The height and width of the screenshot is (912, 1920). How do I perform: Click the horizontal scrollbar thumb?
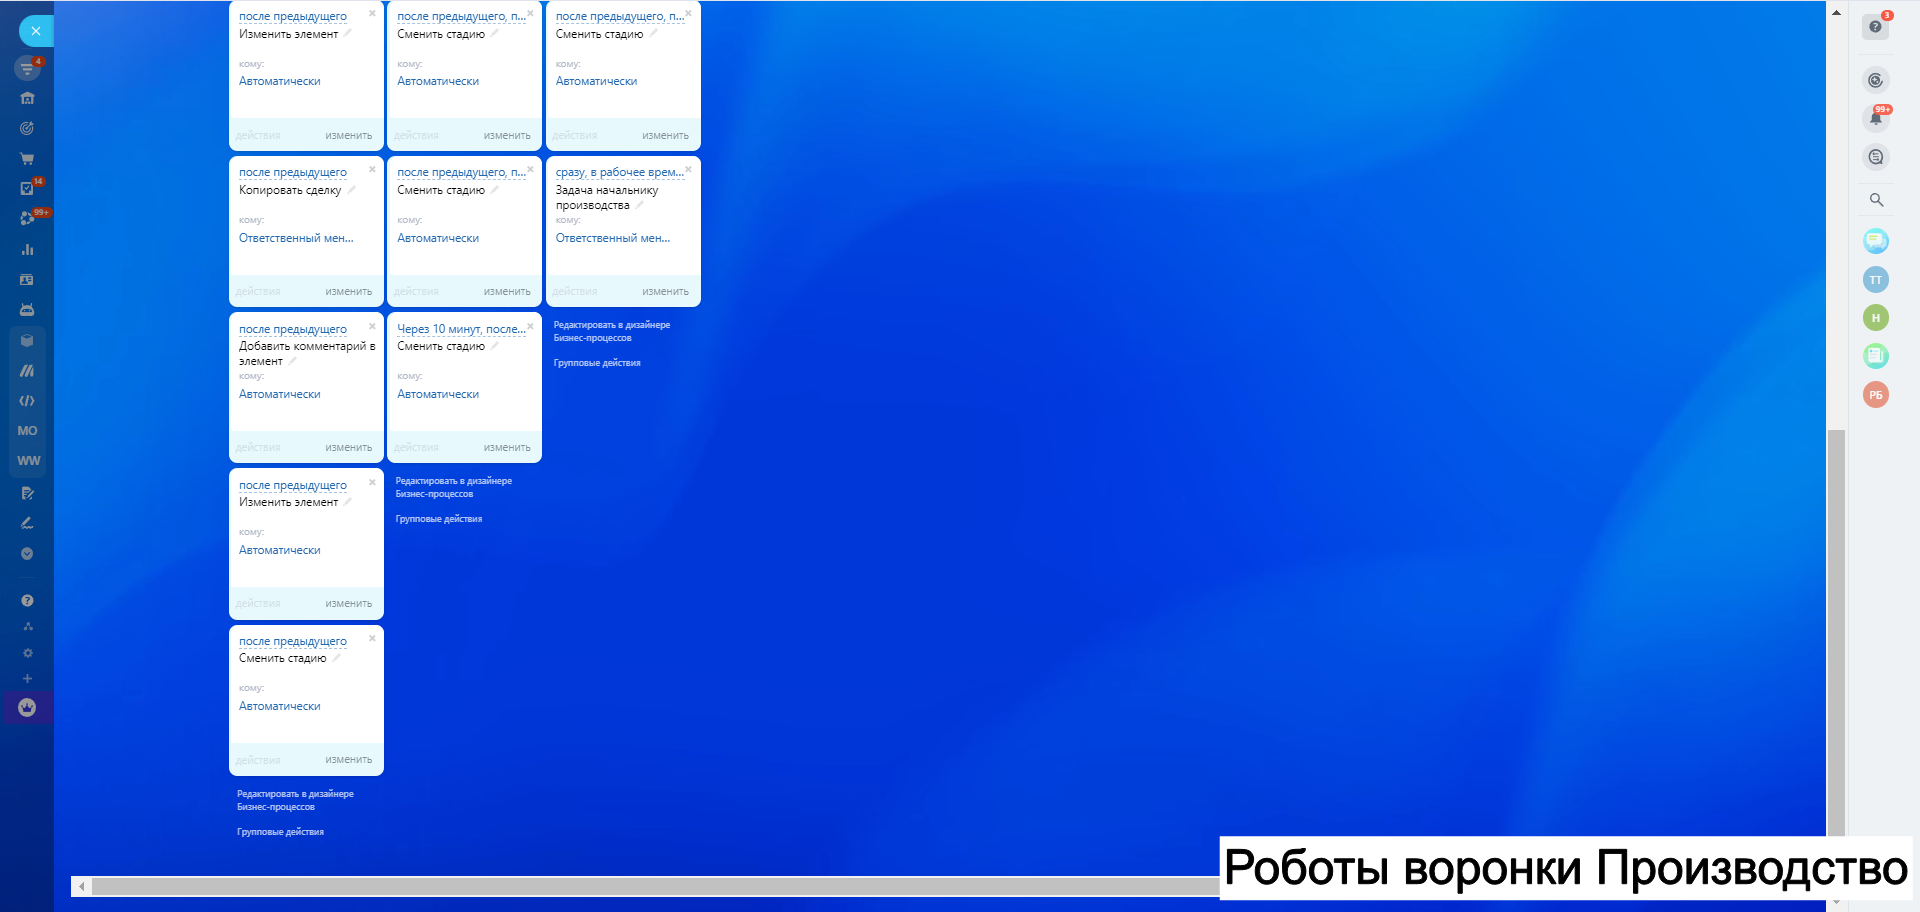pyautogui.click(x=656, y=887)
